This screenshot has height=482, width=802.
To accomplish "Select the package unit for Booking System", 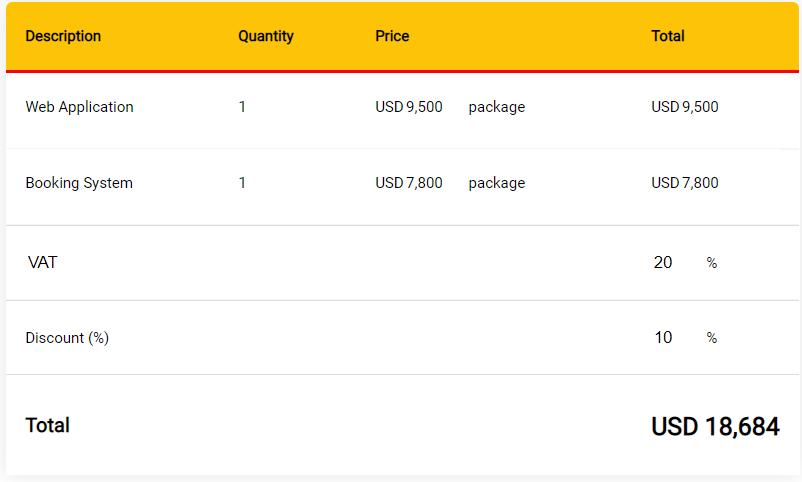I will click(497, 183).
